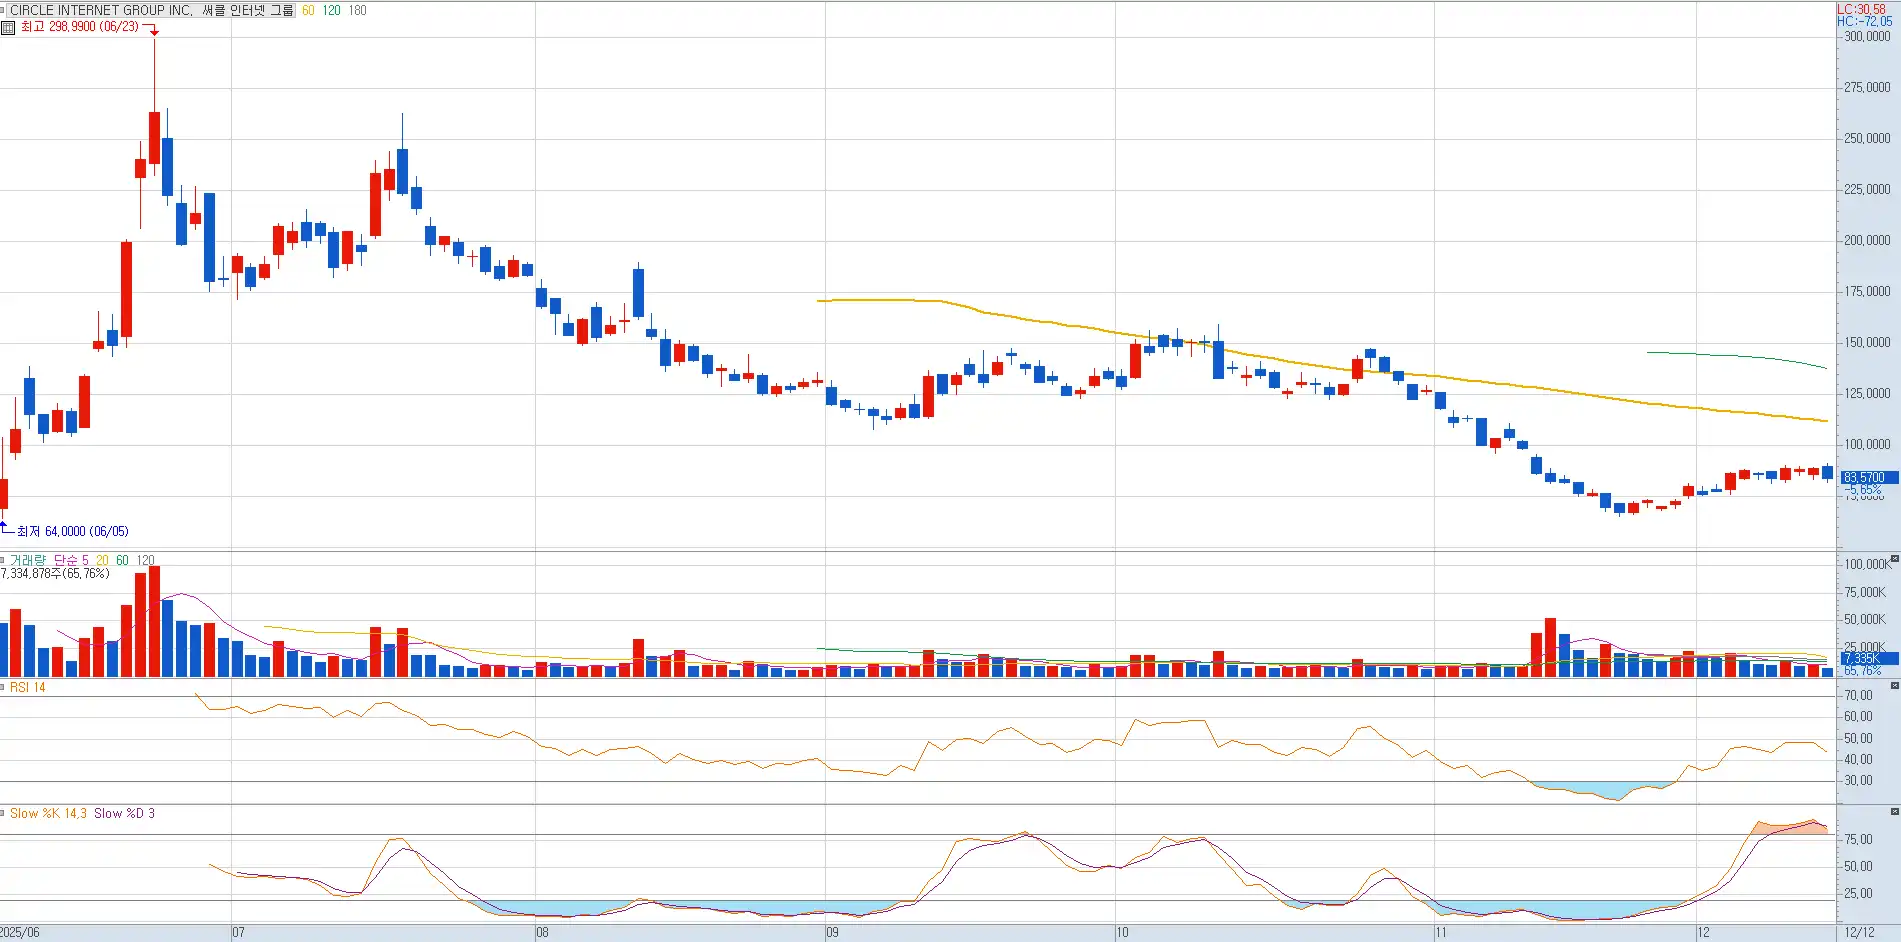Click the 120 moving average label on price chart
The width and height of the screenshot is (1901, 942).
click(x=331, y=11)
